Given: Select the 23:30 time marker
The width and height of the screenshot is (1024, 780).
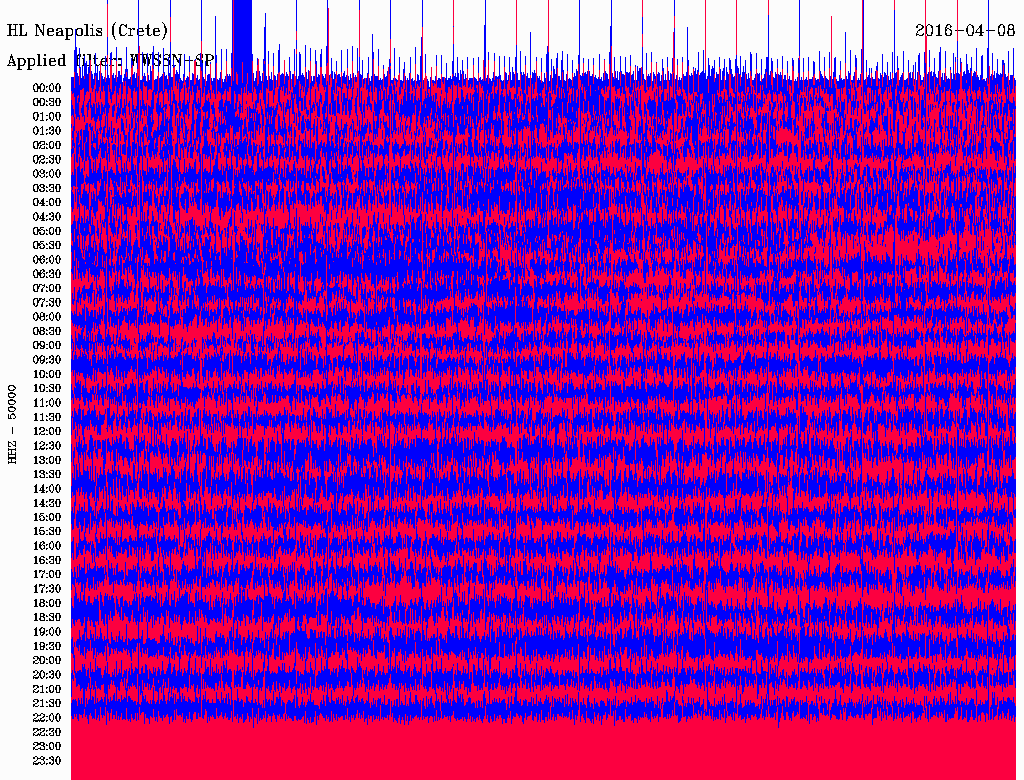Looking at the screenshot, I should [47, 760].
